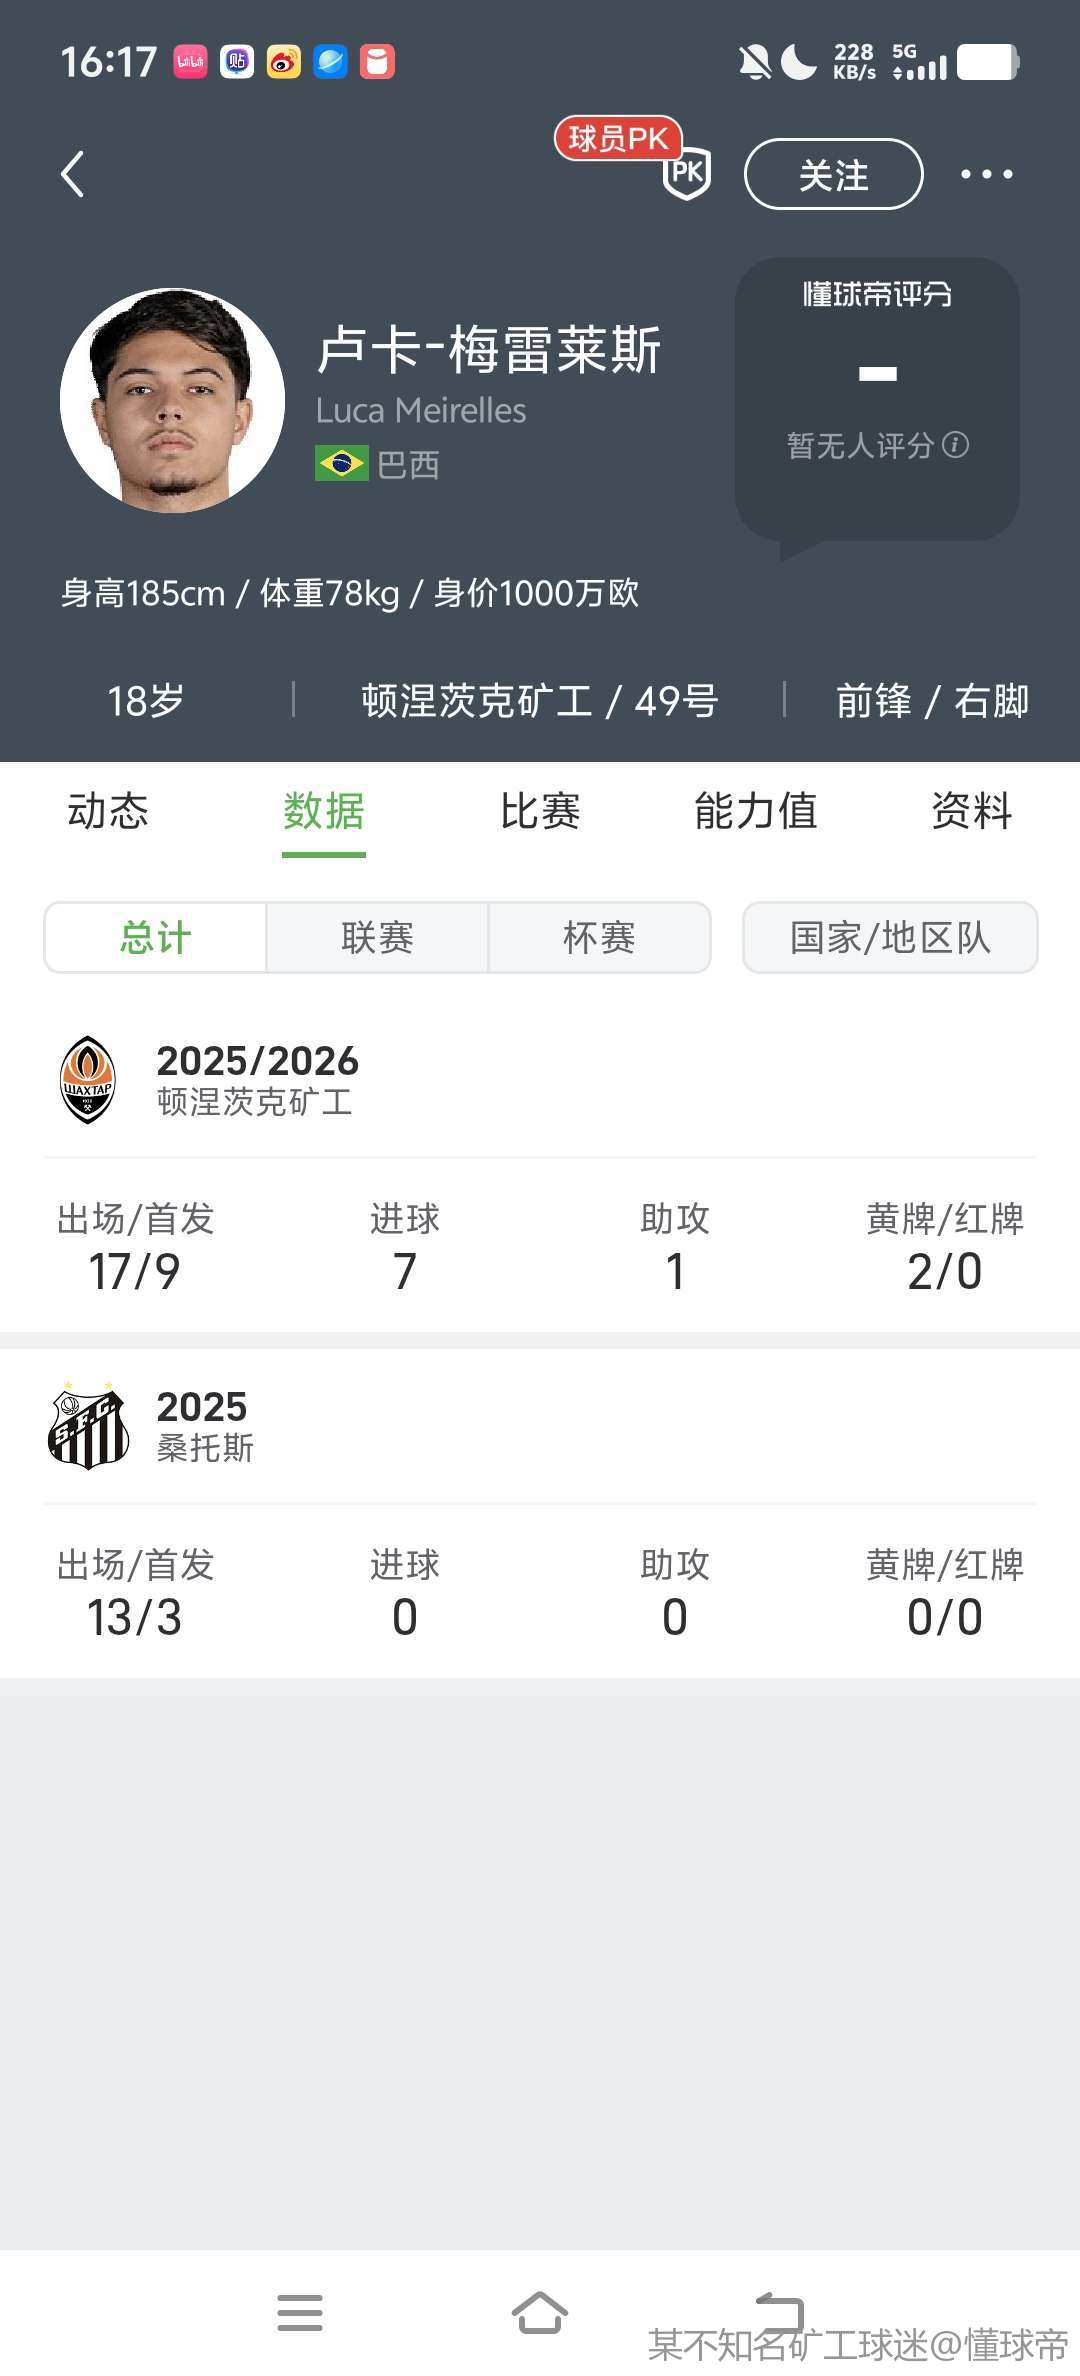
Task: Tap the 关注 follow button
Action: pos(833,175)
